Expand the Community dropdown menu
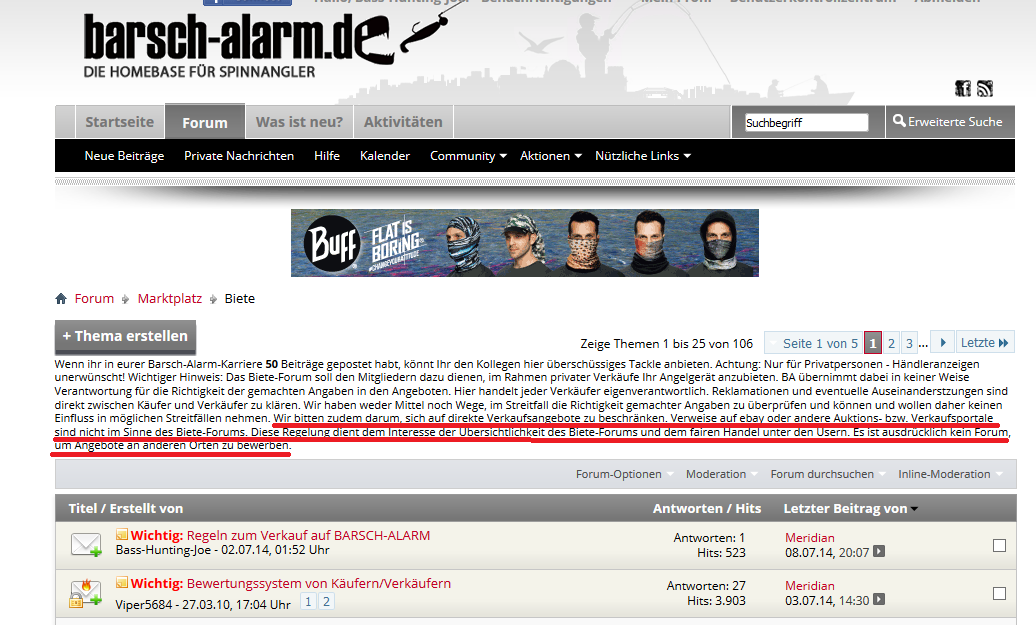The image size is (1036, 625). pos(468,156)
